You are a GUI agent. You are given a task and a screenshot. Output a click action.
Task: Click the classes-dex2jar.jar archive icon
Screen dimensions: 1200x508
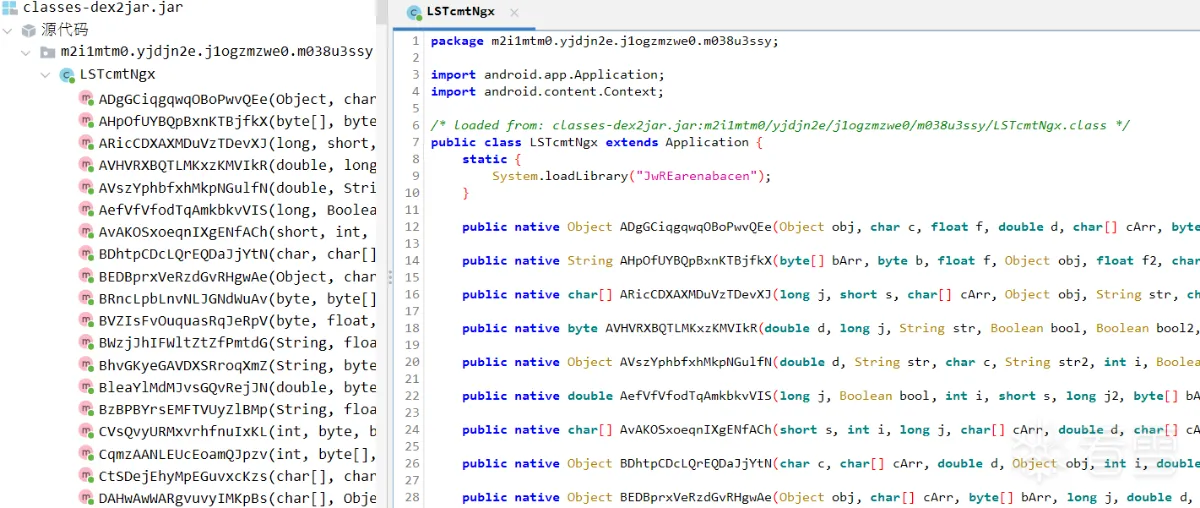point(10,8)
